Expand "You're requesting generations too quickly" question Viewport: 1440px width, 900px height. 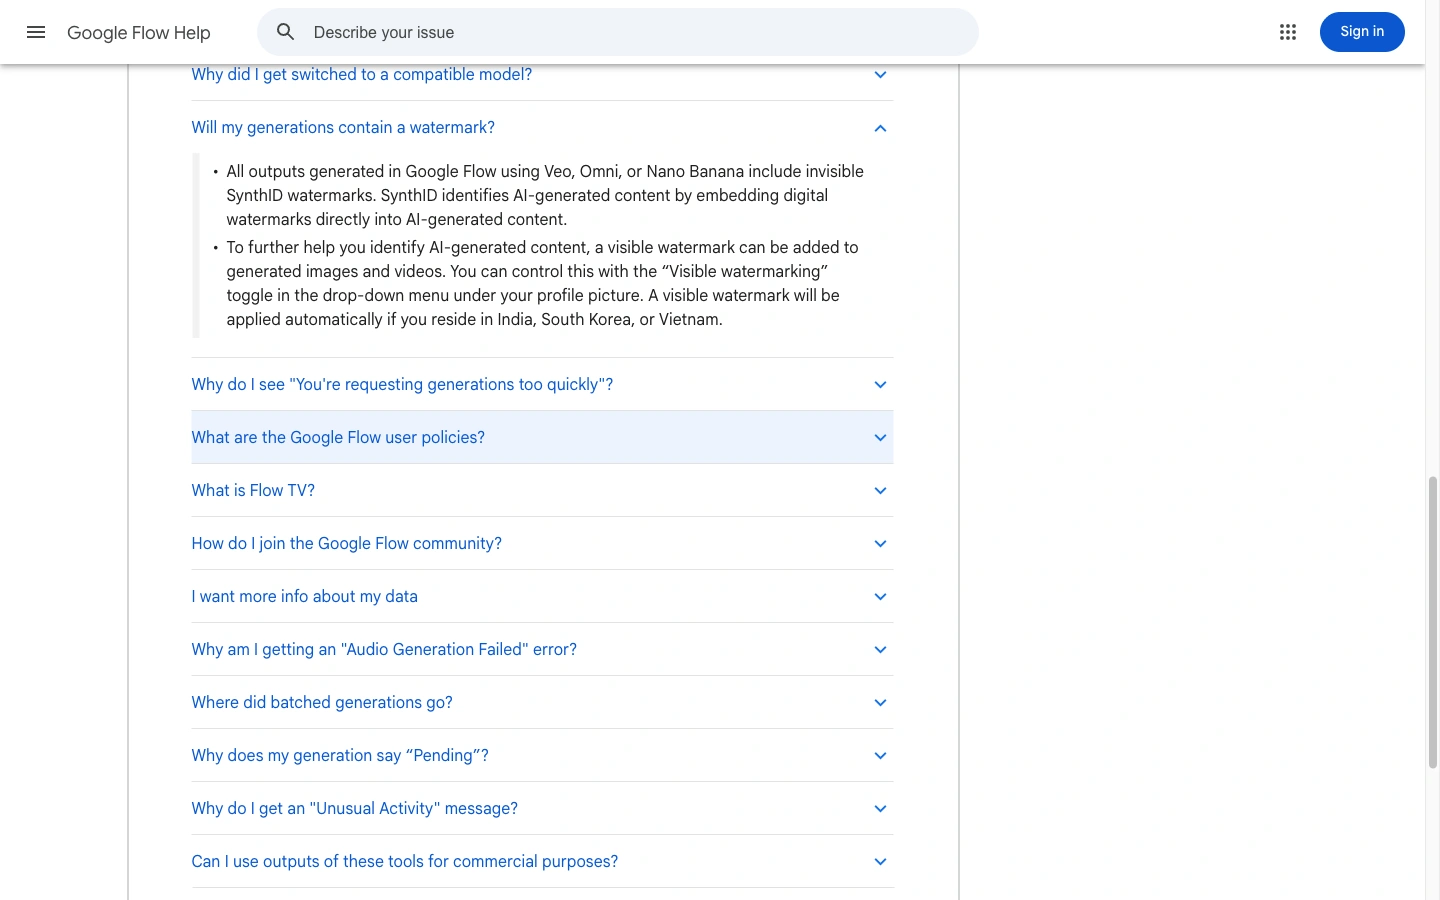point(542,385)
